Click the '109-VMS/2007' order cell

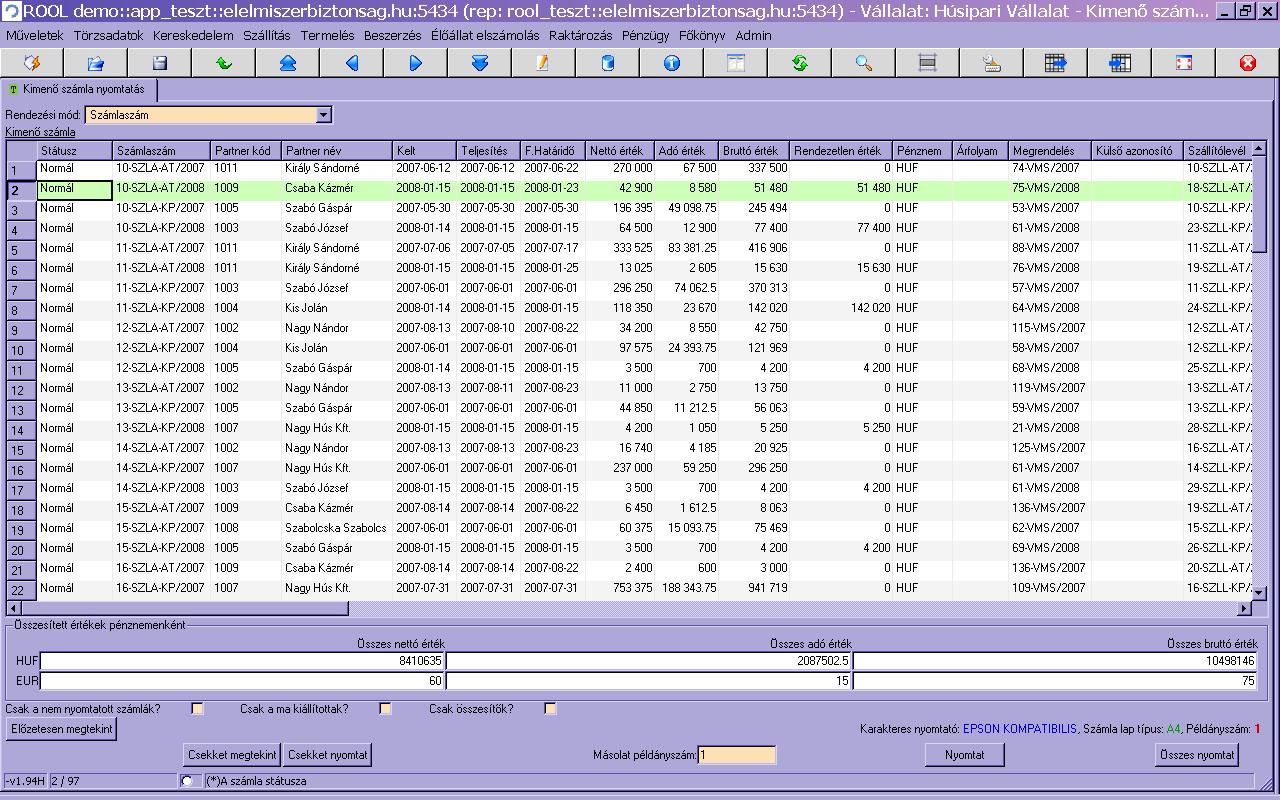[1050, 588]
